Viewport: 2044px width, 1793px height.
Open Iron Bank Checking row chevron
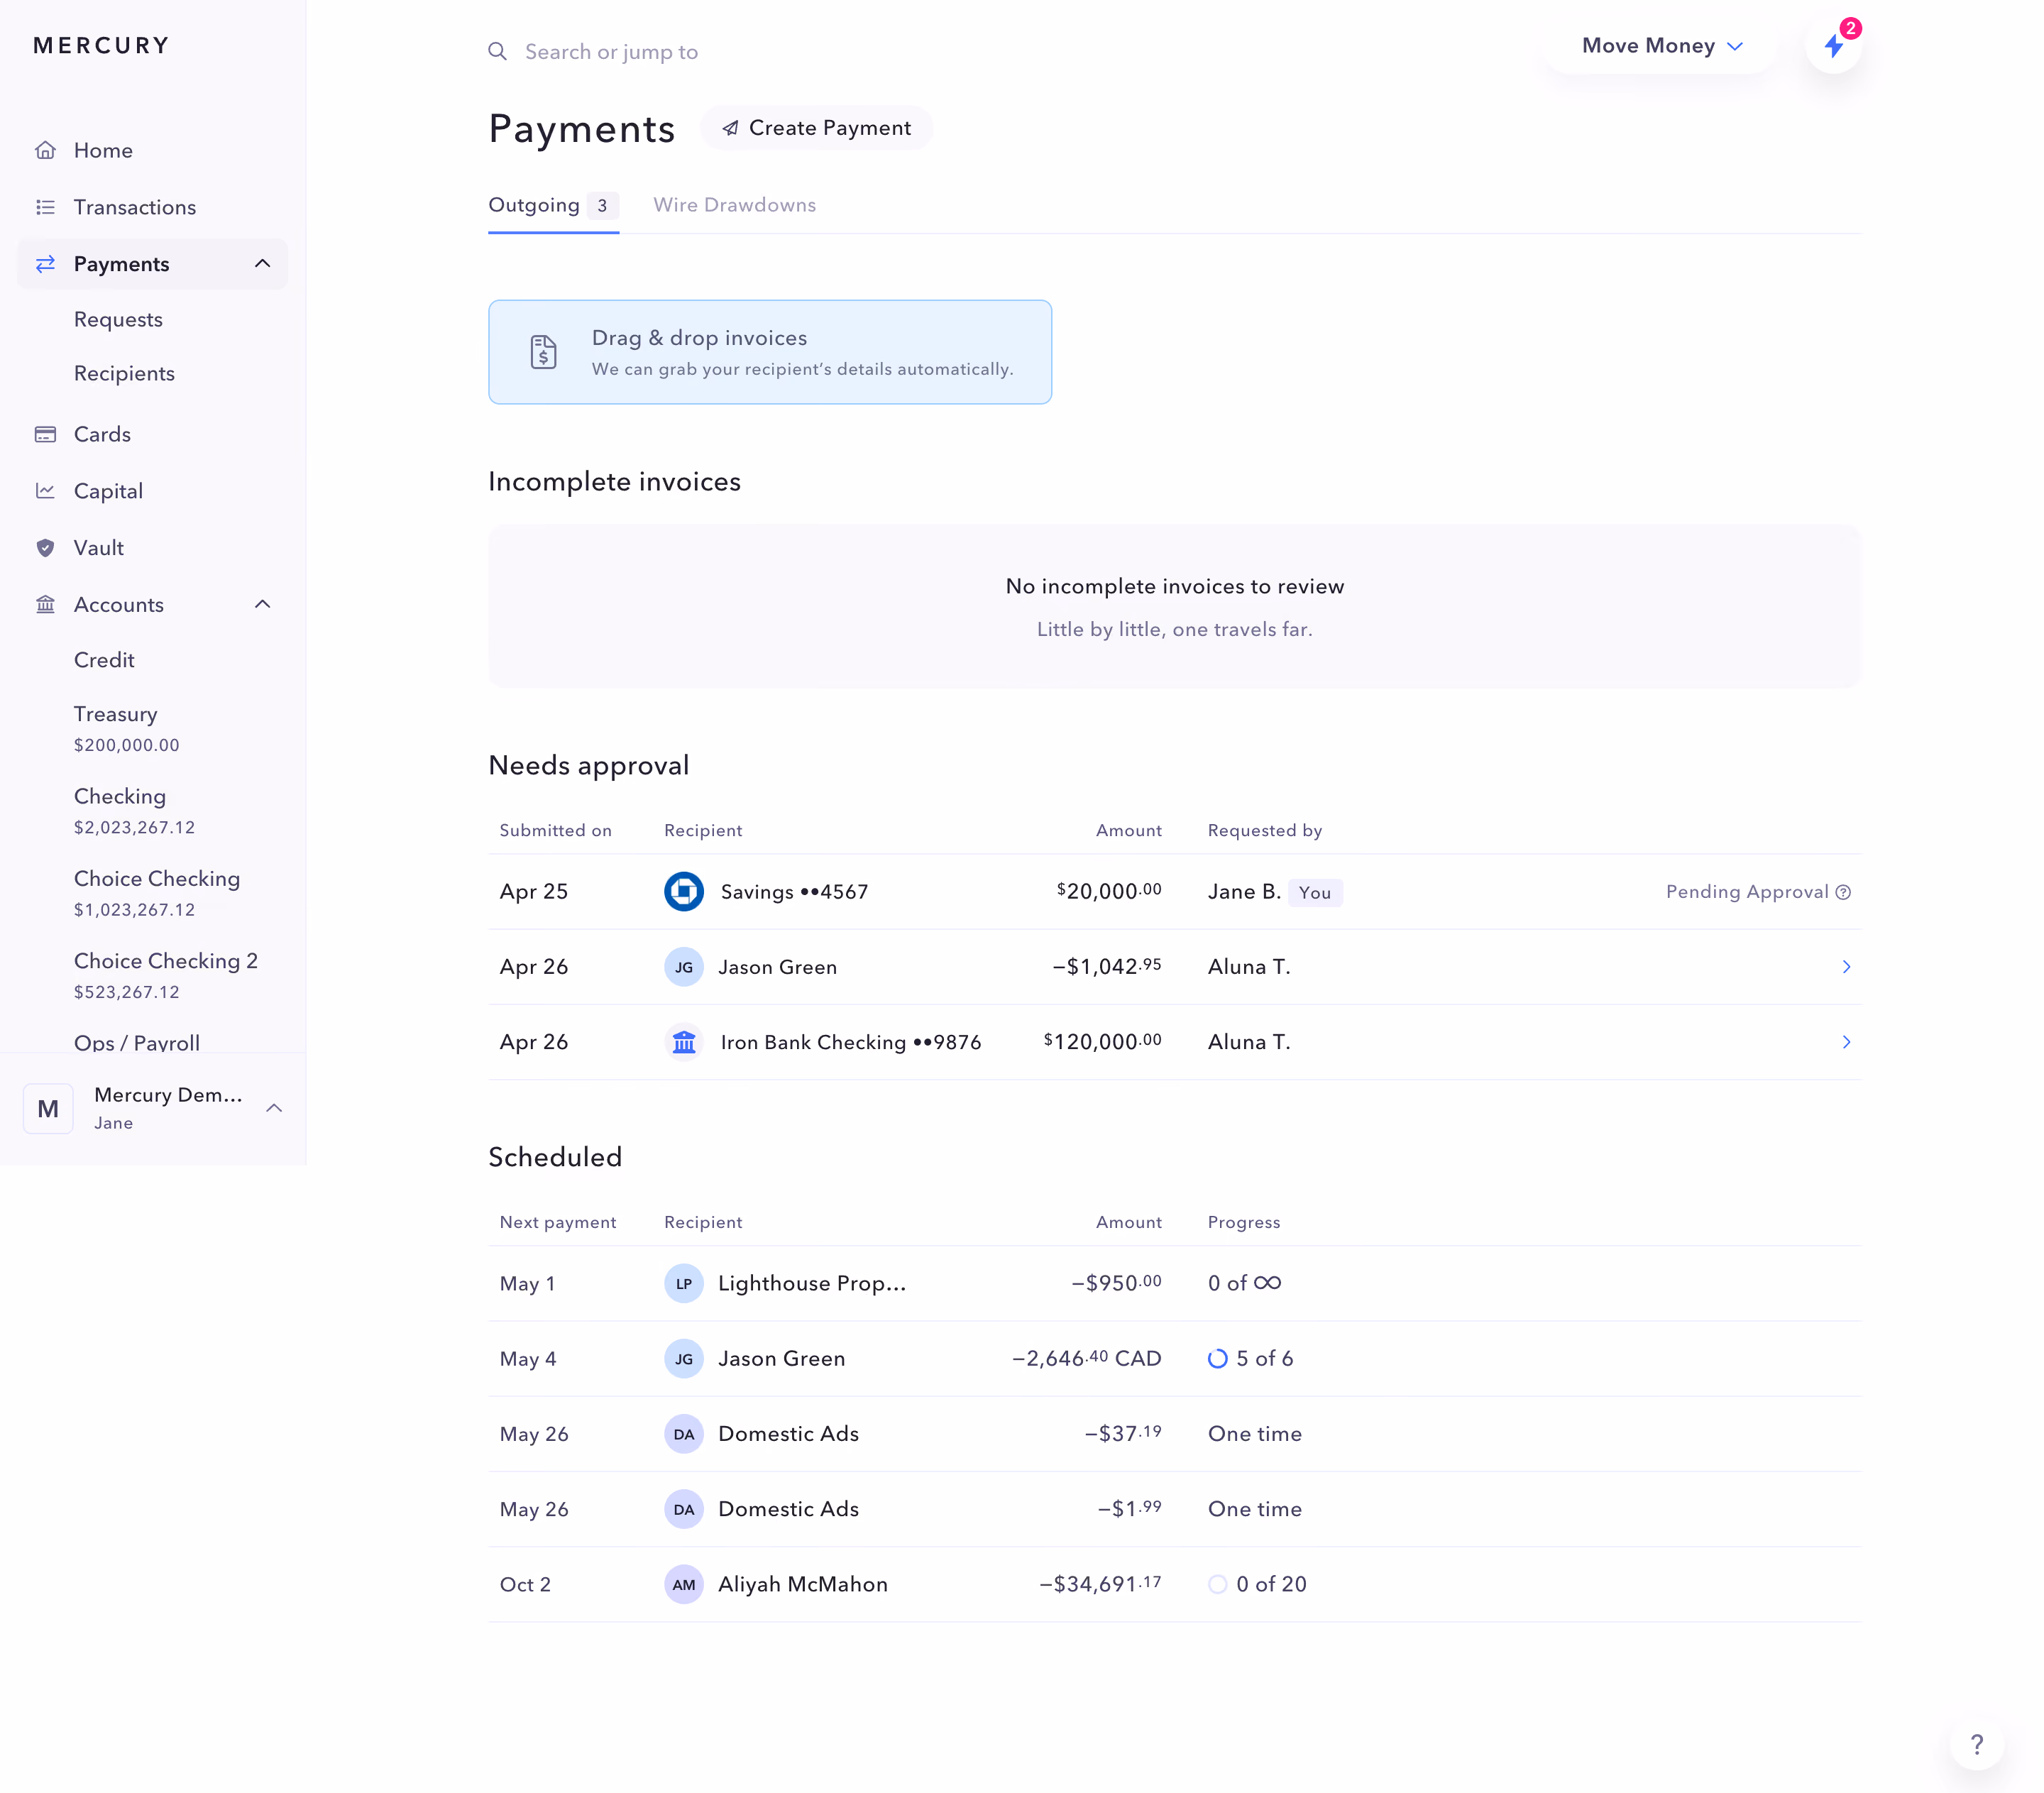tap(1846, 1042)
